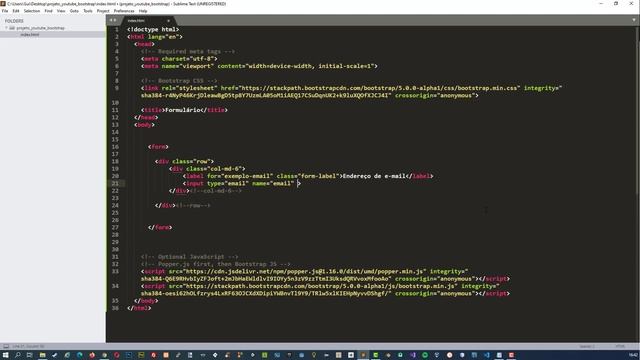Click line number 21 in the gutter
This screenshot has width=640, height=360.
click(x=115, y=183)
